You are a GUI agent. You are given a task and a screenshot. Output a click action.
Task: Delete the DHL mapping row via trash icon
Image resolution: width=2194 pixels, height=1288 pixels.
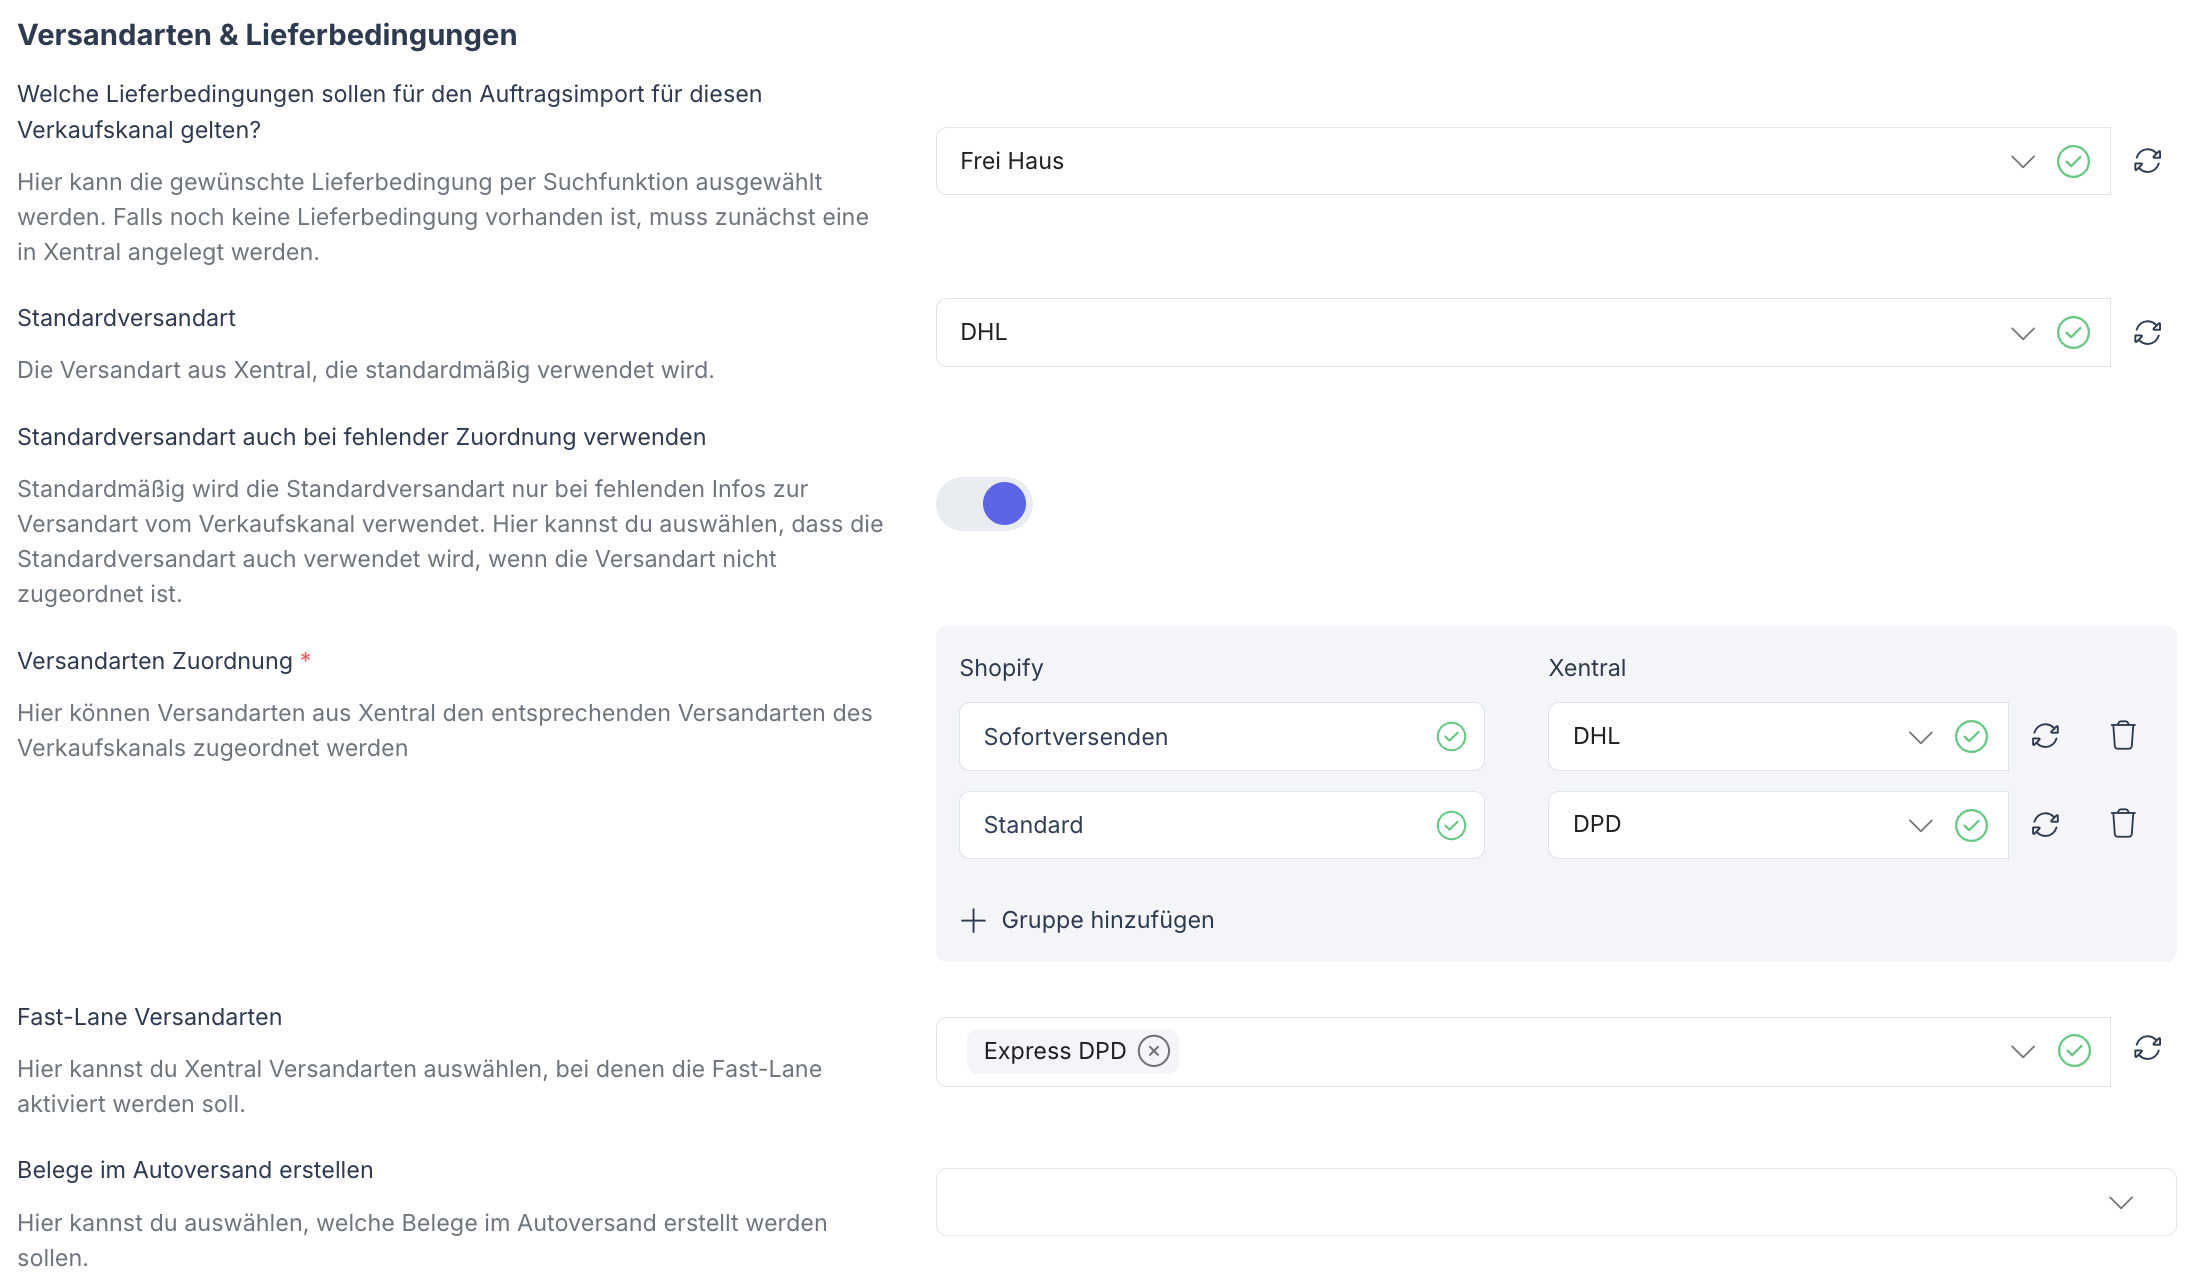coord(2122,736)
